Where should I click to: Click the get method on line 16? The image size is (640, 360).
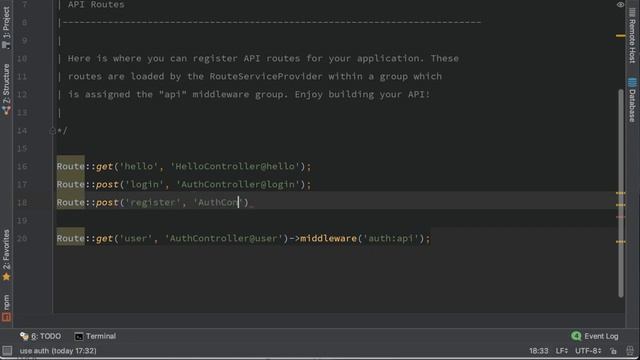pyautogui.click(x=104, y=167)
